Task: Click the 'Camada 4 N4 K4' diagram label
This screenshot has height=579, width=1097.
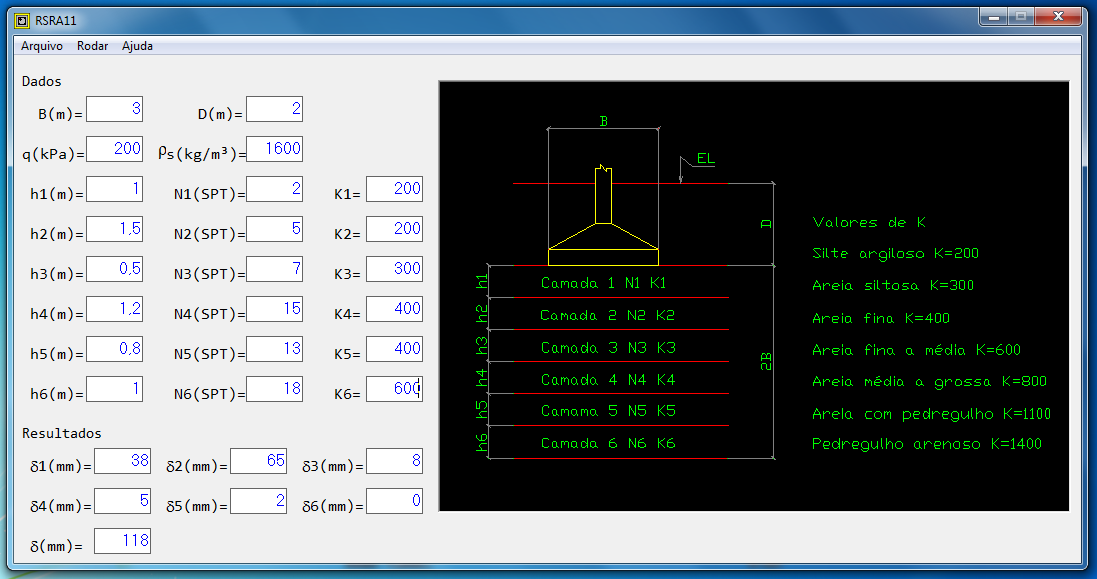Action: tap(608, 380)
